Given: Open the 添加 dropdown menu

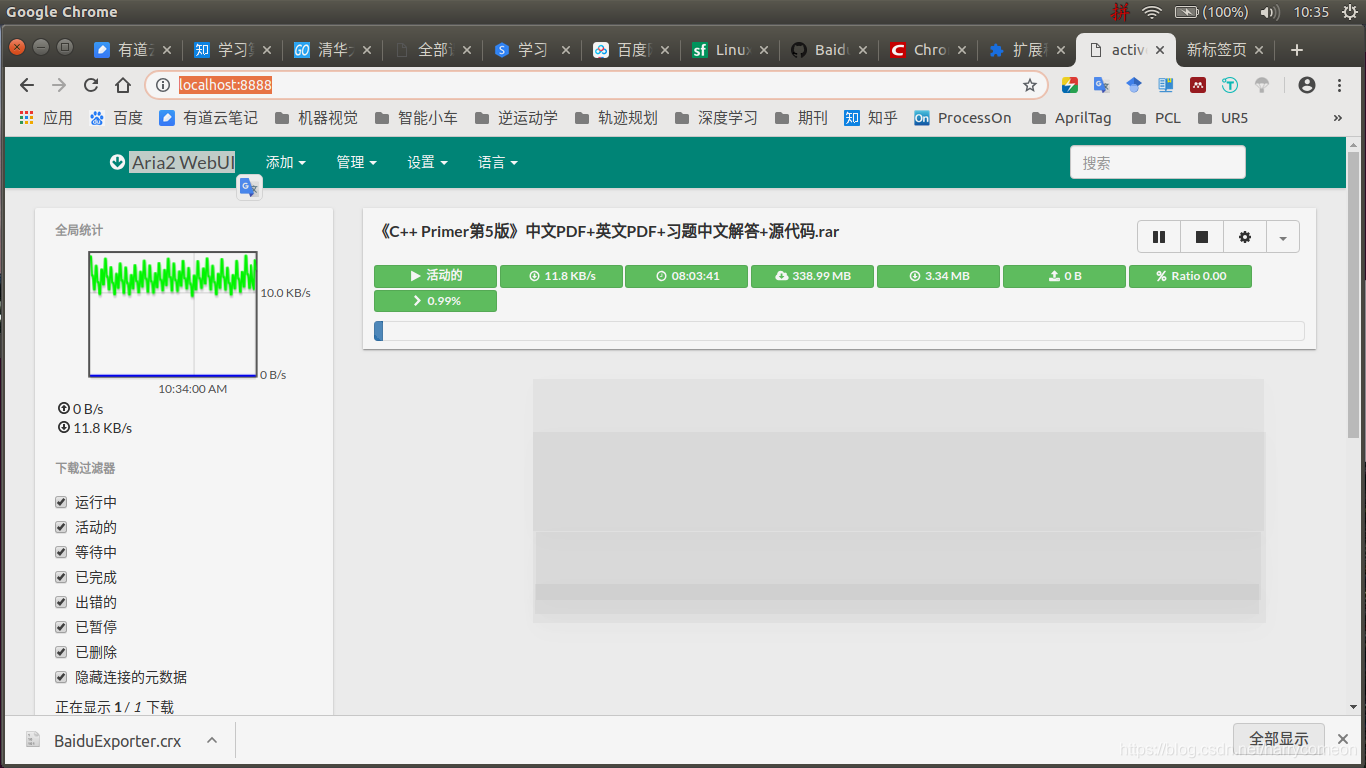Looking at the screenshot, I should coord(286,162).
